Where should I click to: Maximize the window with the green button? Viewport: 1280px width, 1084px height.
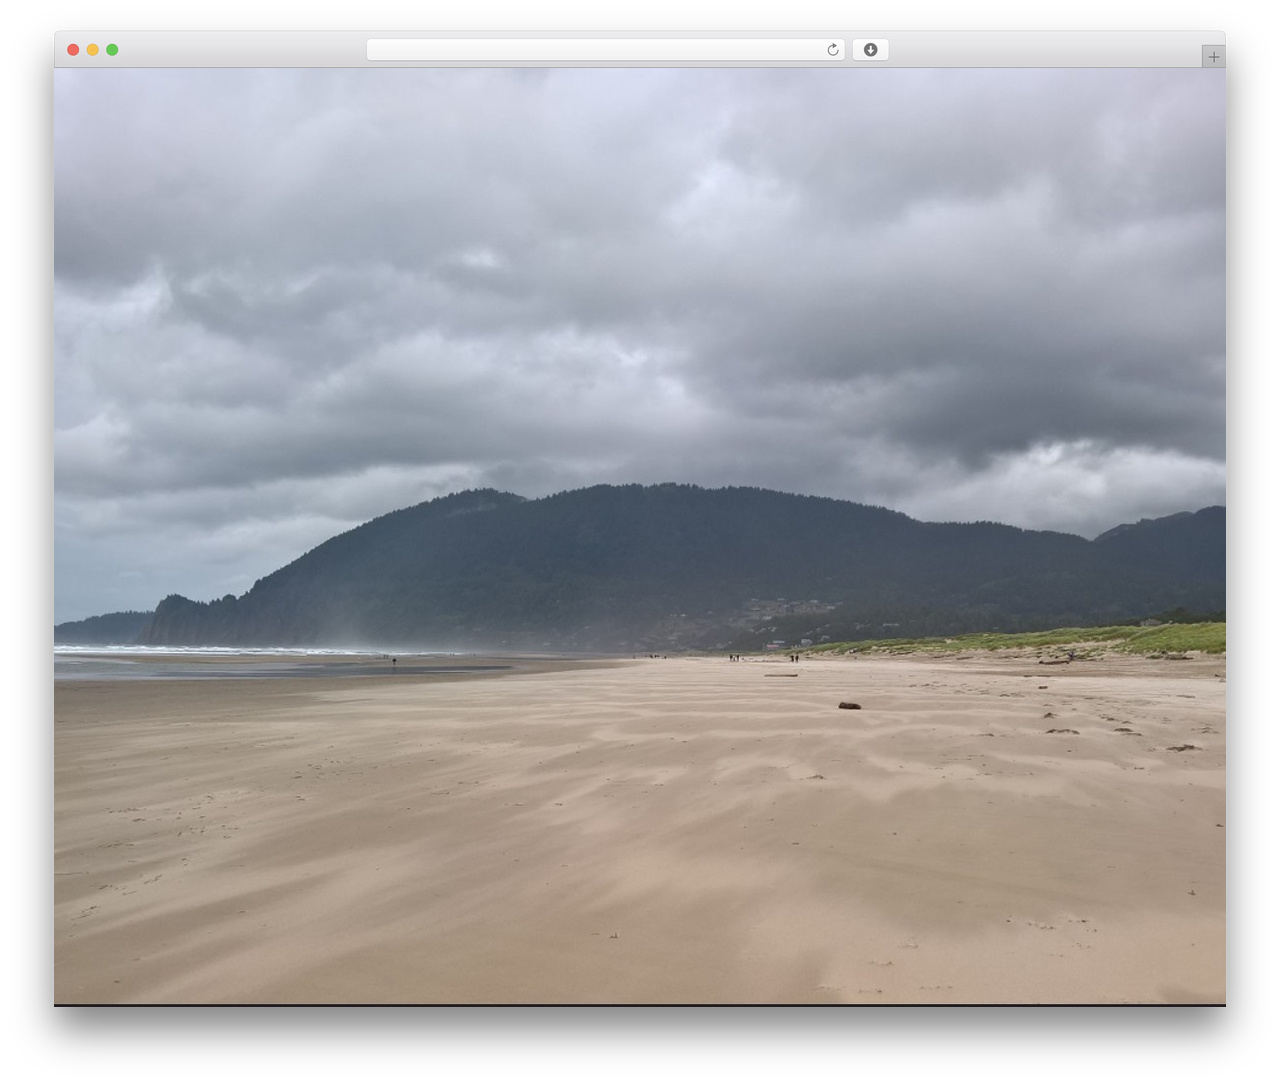[x=112, y=50]
